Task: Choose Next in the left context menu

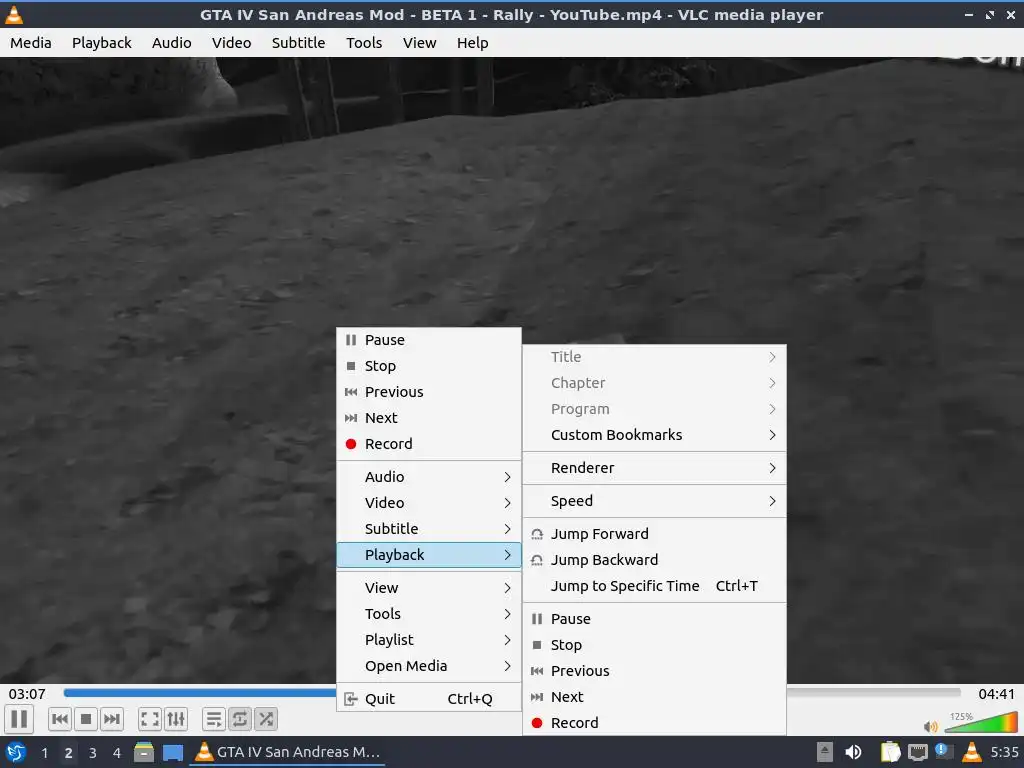Action: [x=428, y=418]
